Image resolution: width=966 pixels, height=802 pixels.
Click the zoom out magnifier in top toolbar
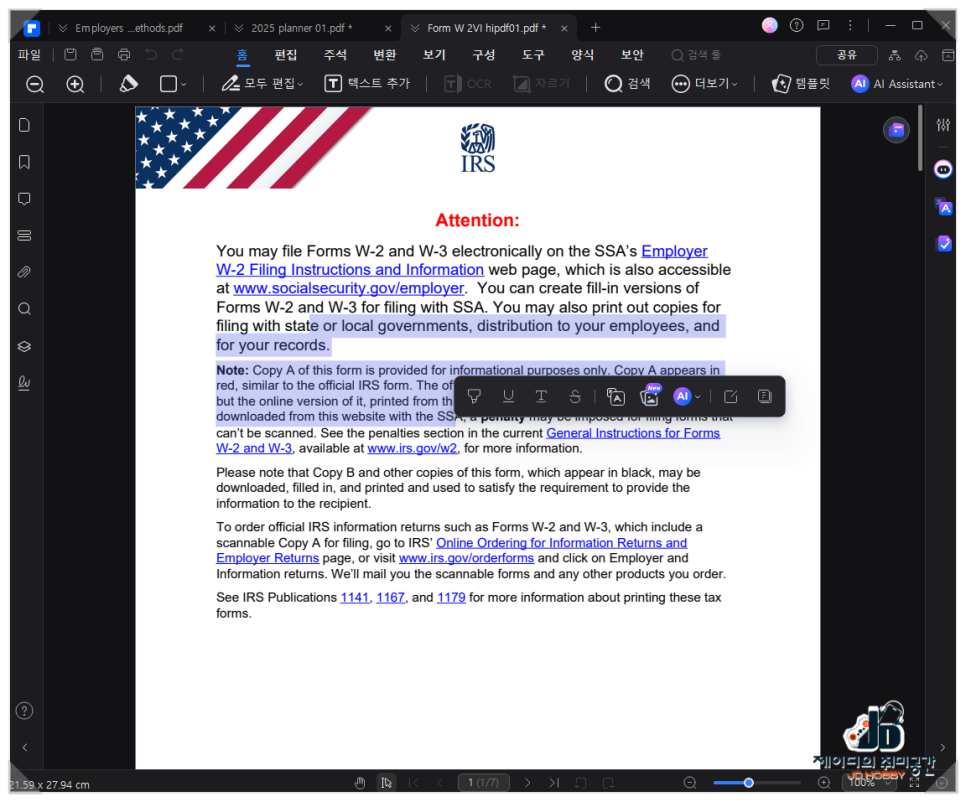(35, 84)
